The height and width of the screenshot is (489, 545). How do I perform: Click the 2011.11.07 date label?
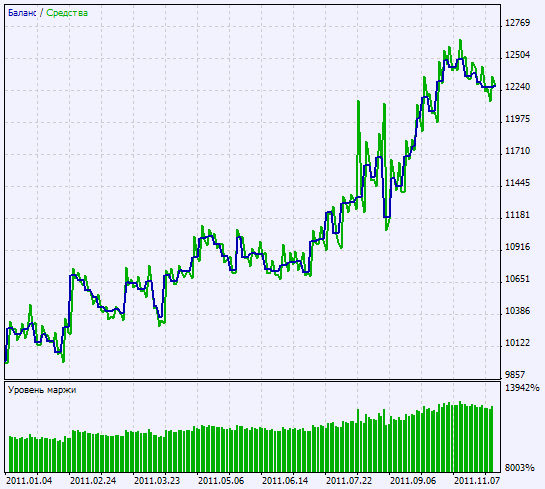[x=477, y=481]
